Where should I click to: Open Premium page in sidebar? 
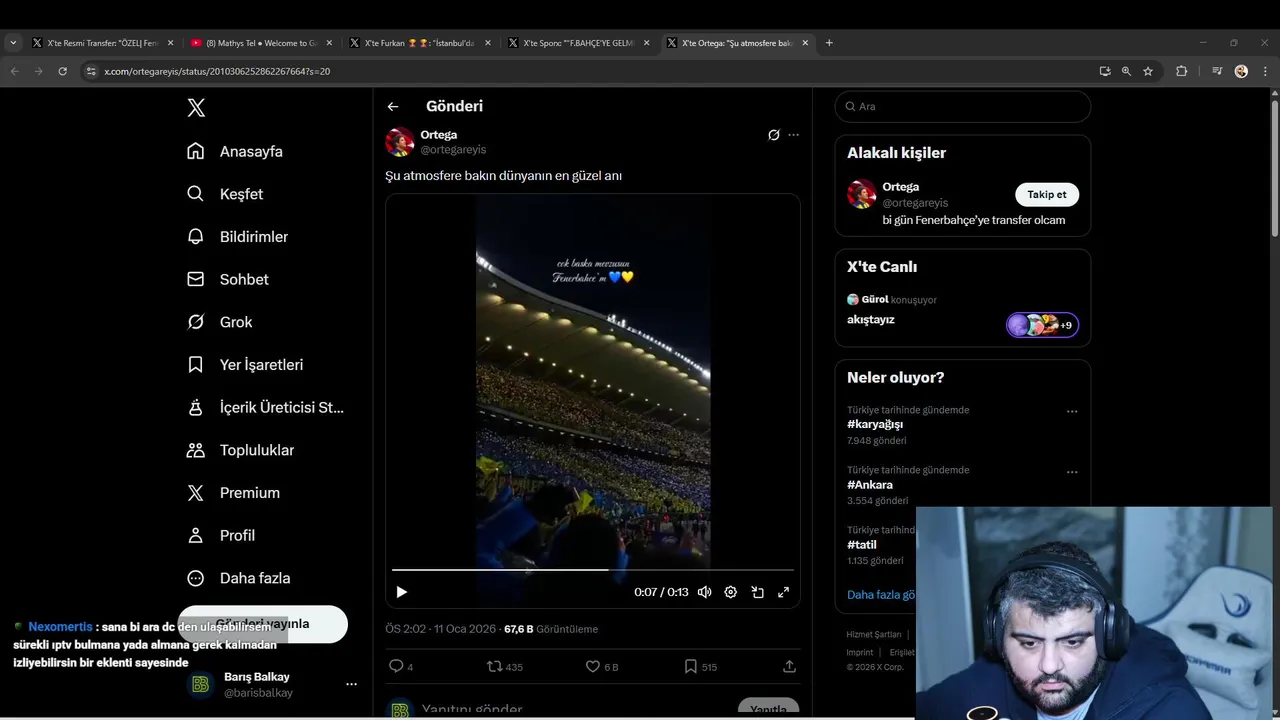pyautogui.click(x=233, y=493)
